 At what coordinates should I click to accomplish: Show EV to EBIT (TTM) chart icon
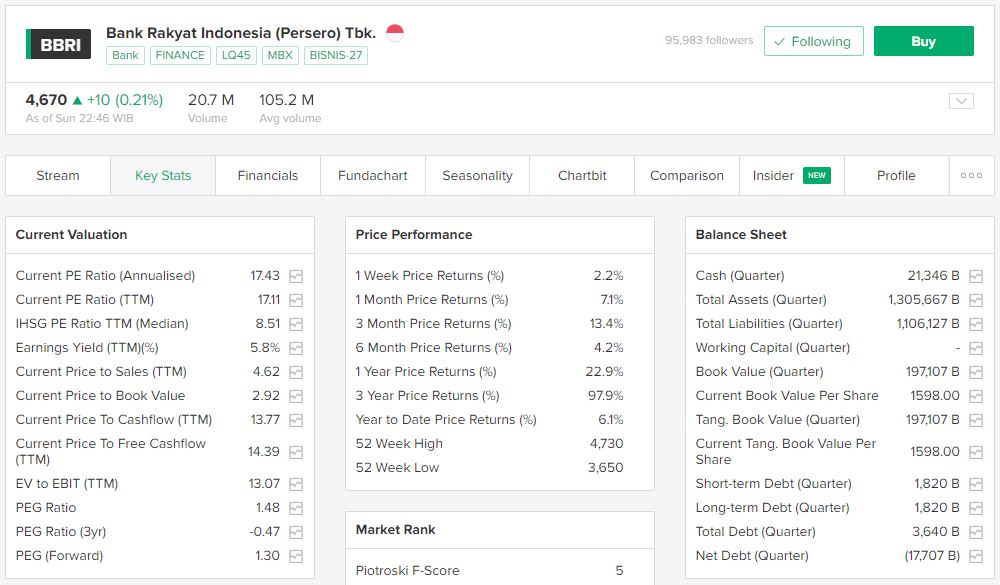click(296, 484)
